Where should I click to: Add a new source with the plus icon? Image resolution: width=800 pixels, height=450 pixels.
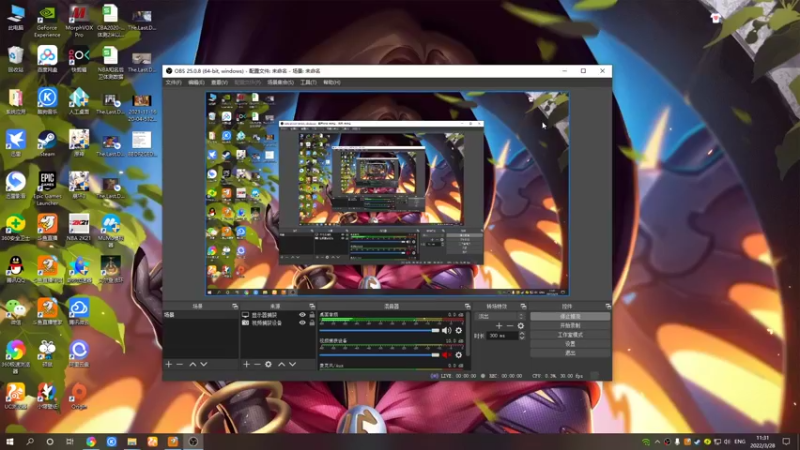(246, 364)
